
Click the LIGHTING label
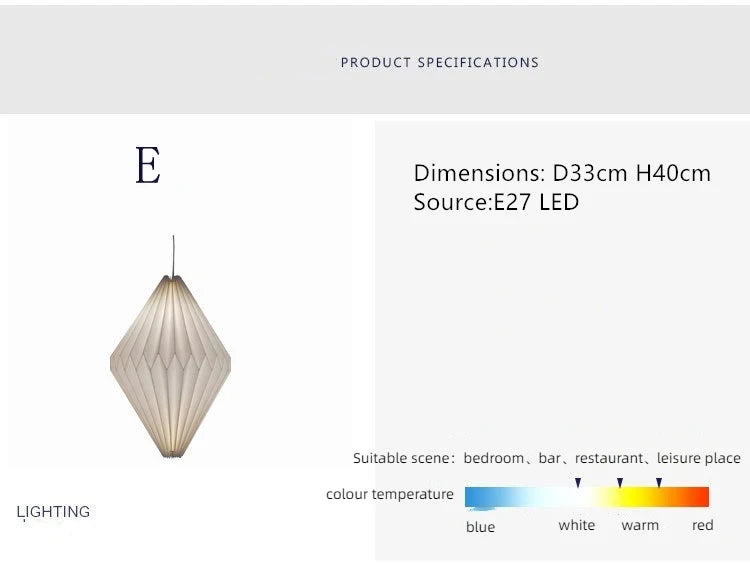pos(54,512)
